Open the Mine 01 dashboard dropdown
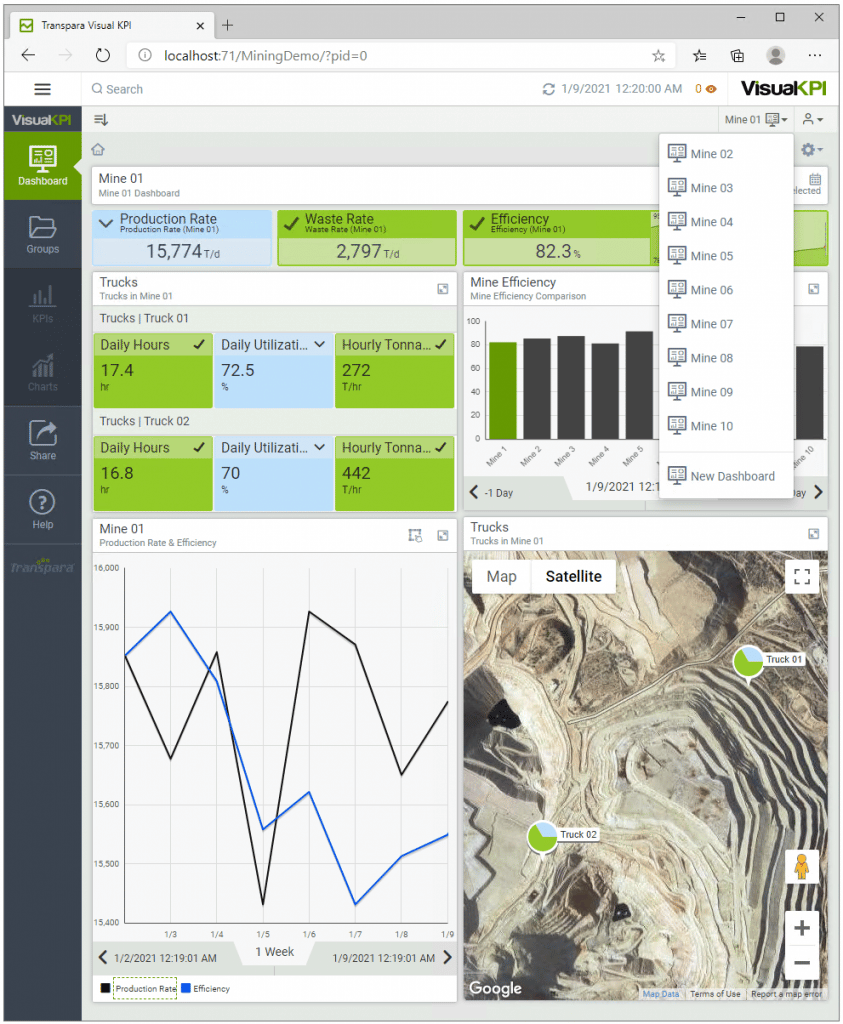This screenshot has width=843, height=1024. click(755, 120)
